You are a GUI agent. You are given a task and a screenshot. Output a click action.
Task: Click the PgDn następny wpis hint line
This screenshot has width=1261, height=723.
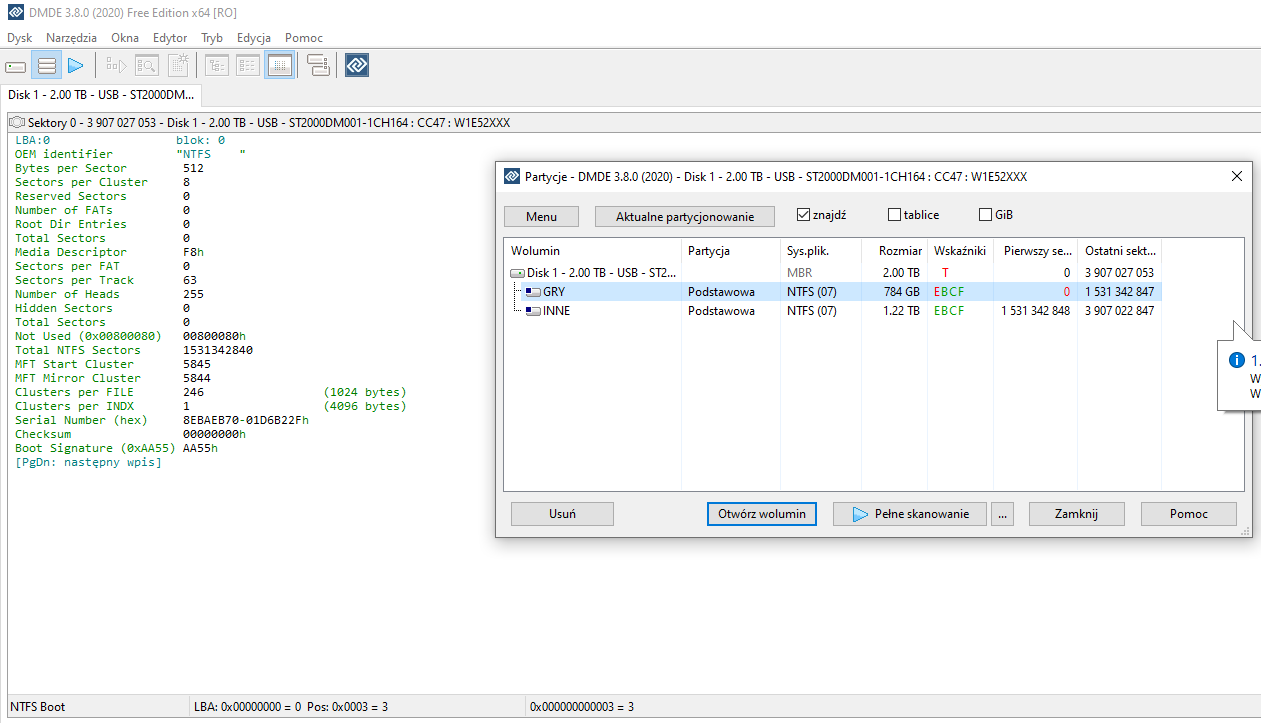[88, 462]
